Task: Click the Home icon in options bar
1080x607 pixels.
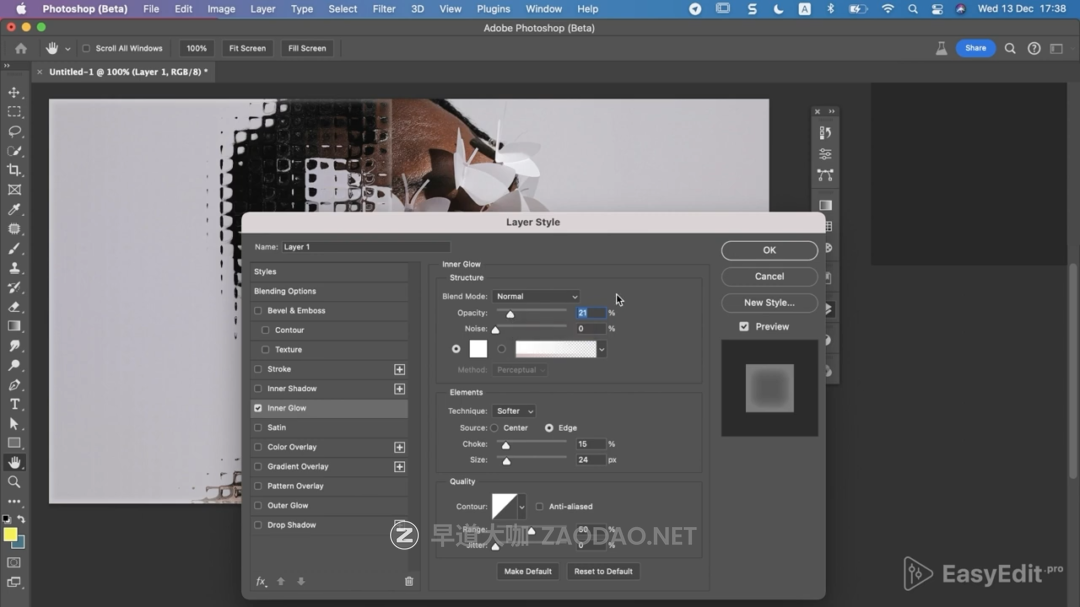Action: pos(21,48)
